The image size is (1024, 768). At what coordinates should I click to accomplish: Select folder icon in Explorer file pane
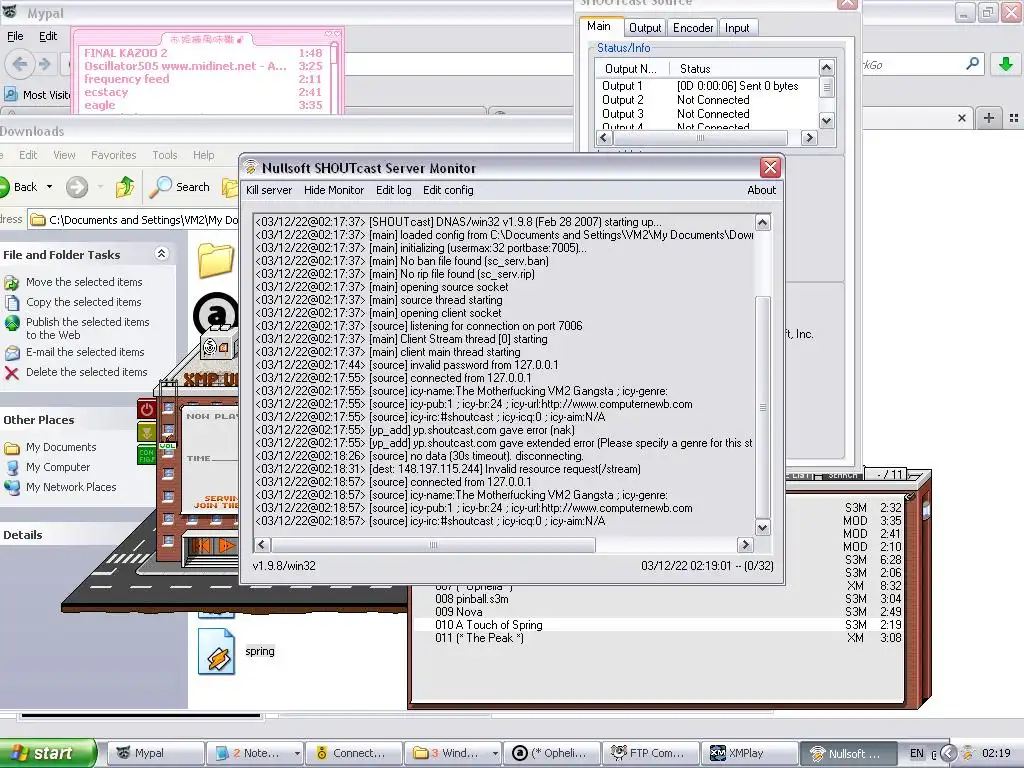tap(216, 259)
